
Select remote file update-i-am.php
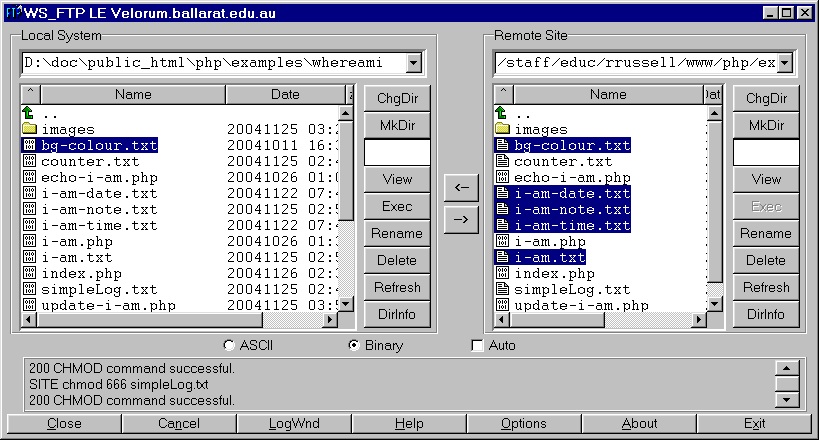point(581,305)
